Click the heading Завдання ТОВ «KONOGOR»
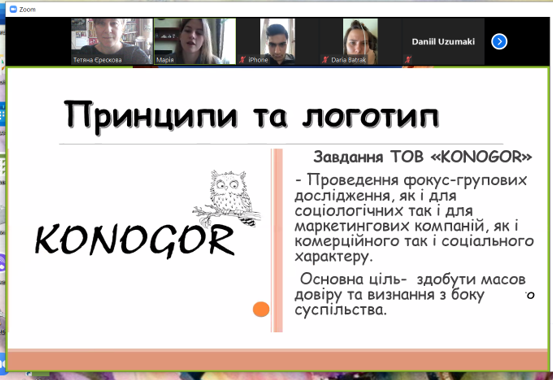The image size is (553, 380). pos(422,157)
